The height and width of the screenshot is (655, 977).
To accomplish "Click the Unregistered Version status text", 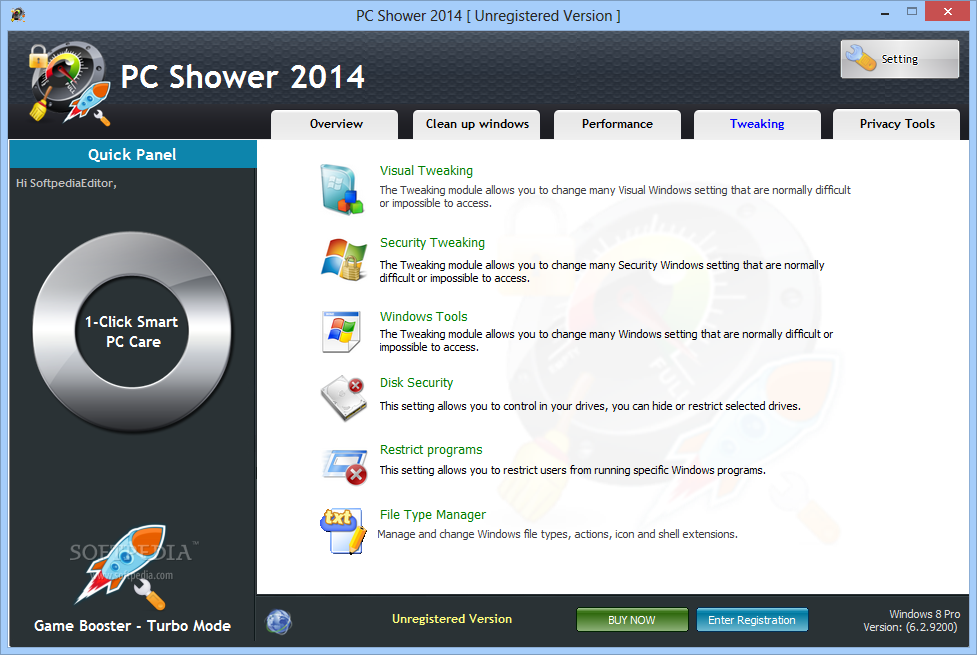I will coord(452,619).
